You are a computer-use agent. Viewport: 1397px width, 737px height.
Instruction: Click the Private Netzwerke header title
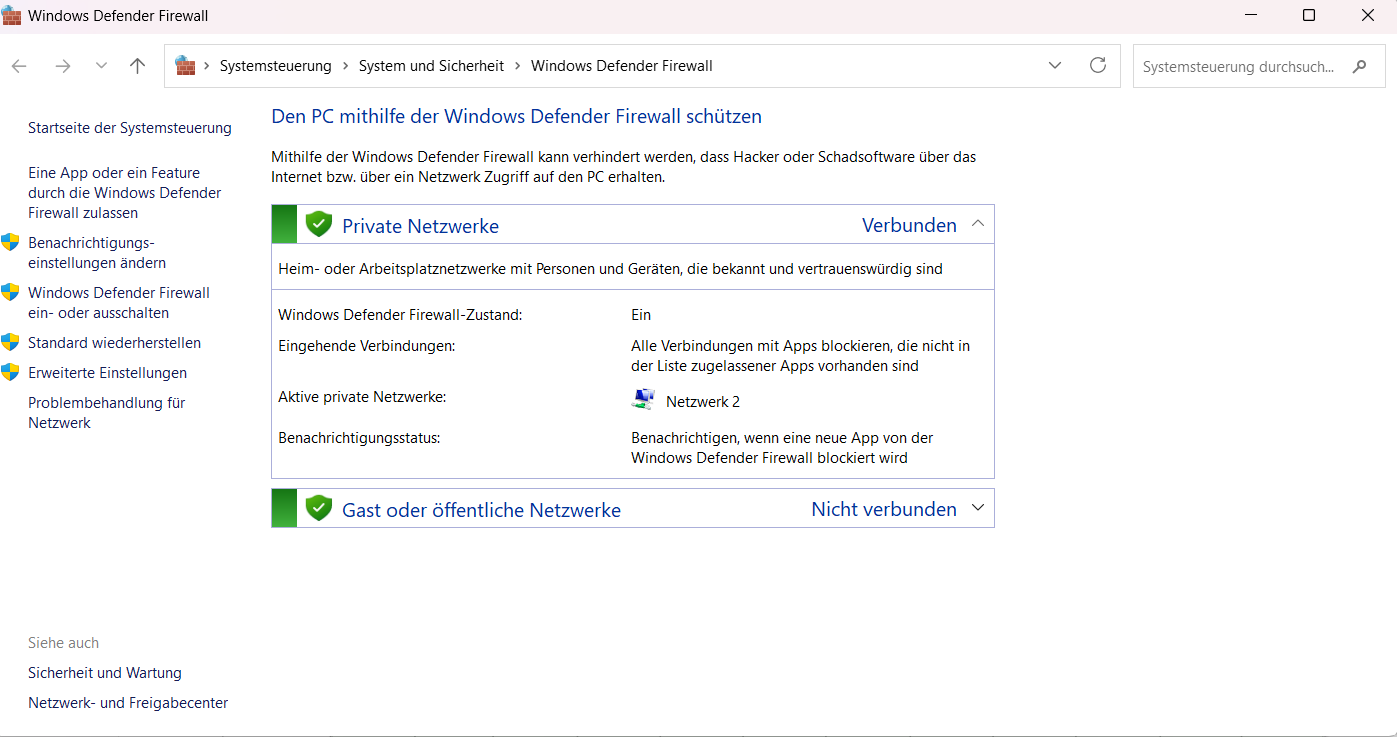click(x=420, y=226)
